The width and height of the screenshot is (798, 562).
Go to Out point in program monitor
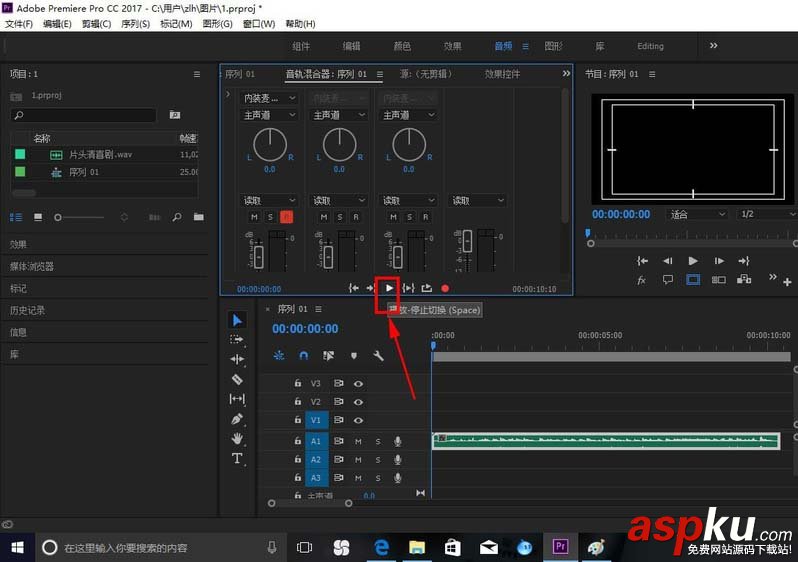tap(744, 261)
